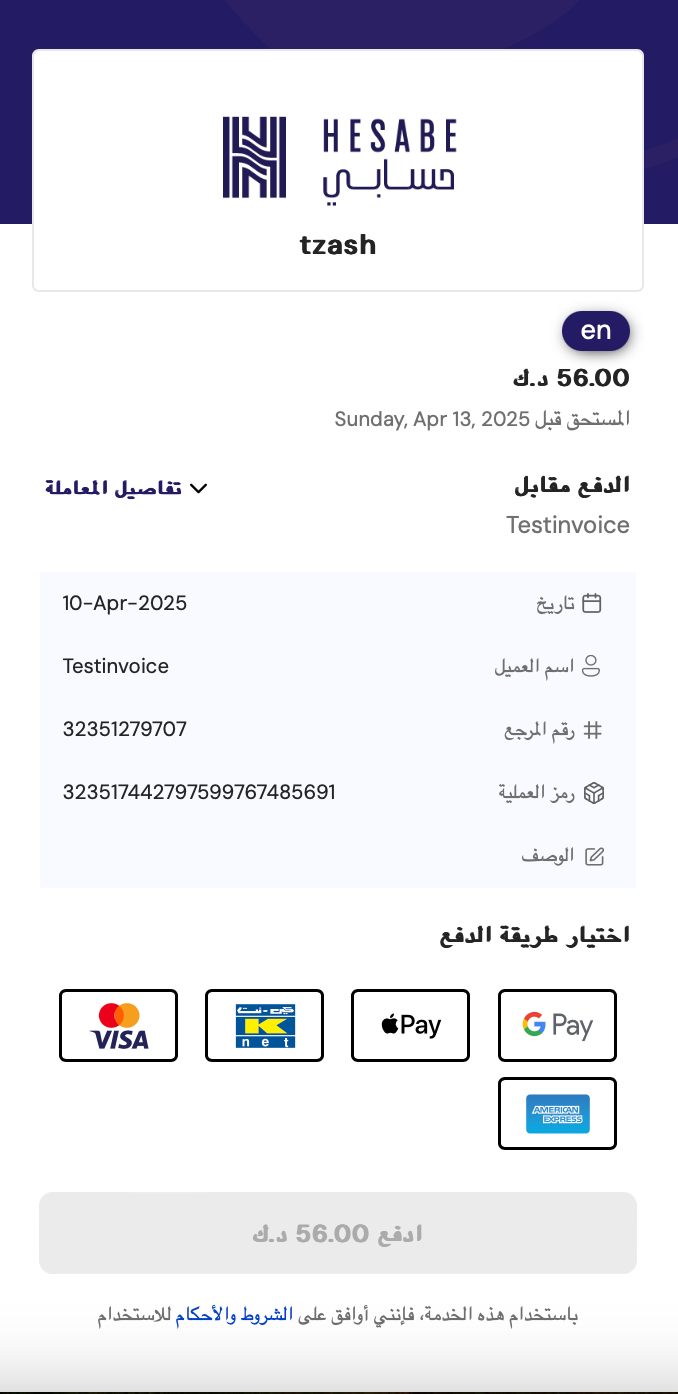Expand the transaction details chevron
This screenshot has width=678, height=1394.
click(x=199, y=488)
